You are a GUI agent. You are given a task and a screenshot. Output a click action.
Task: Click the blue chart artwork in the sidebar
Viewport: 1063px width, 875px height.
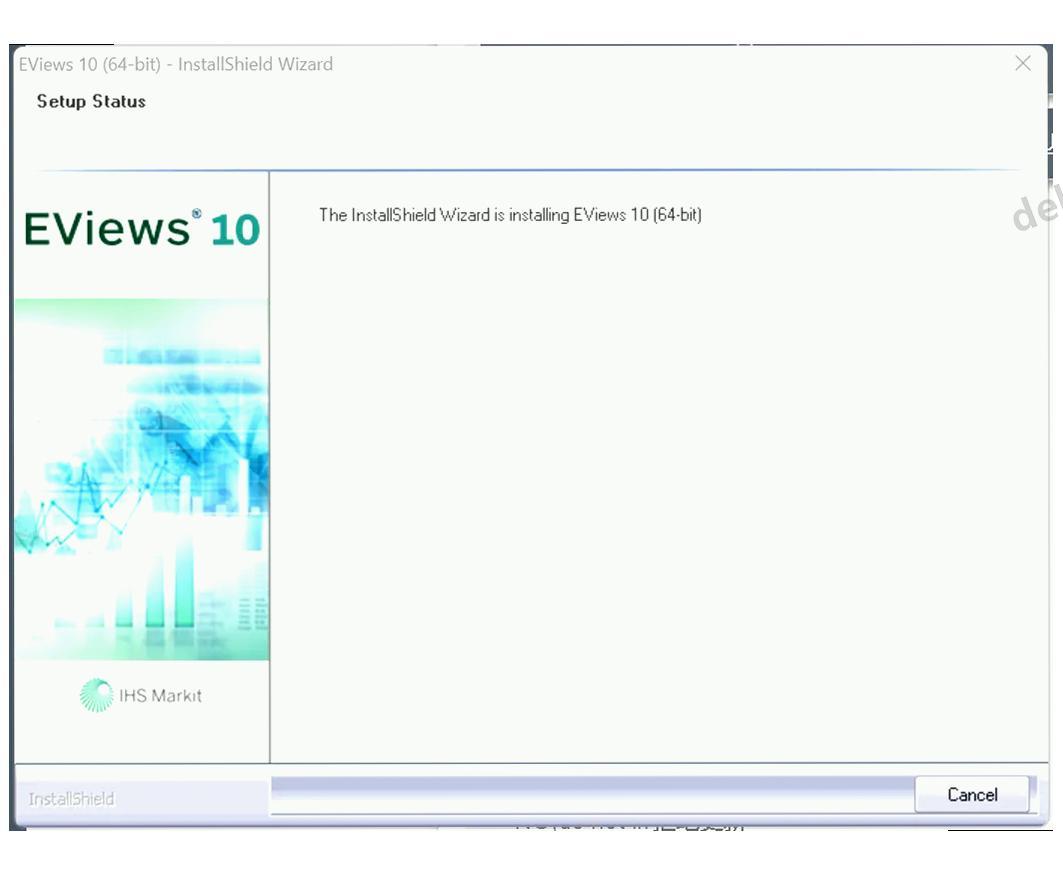(x=142, y=479)
